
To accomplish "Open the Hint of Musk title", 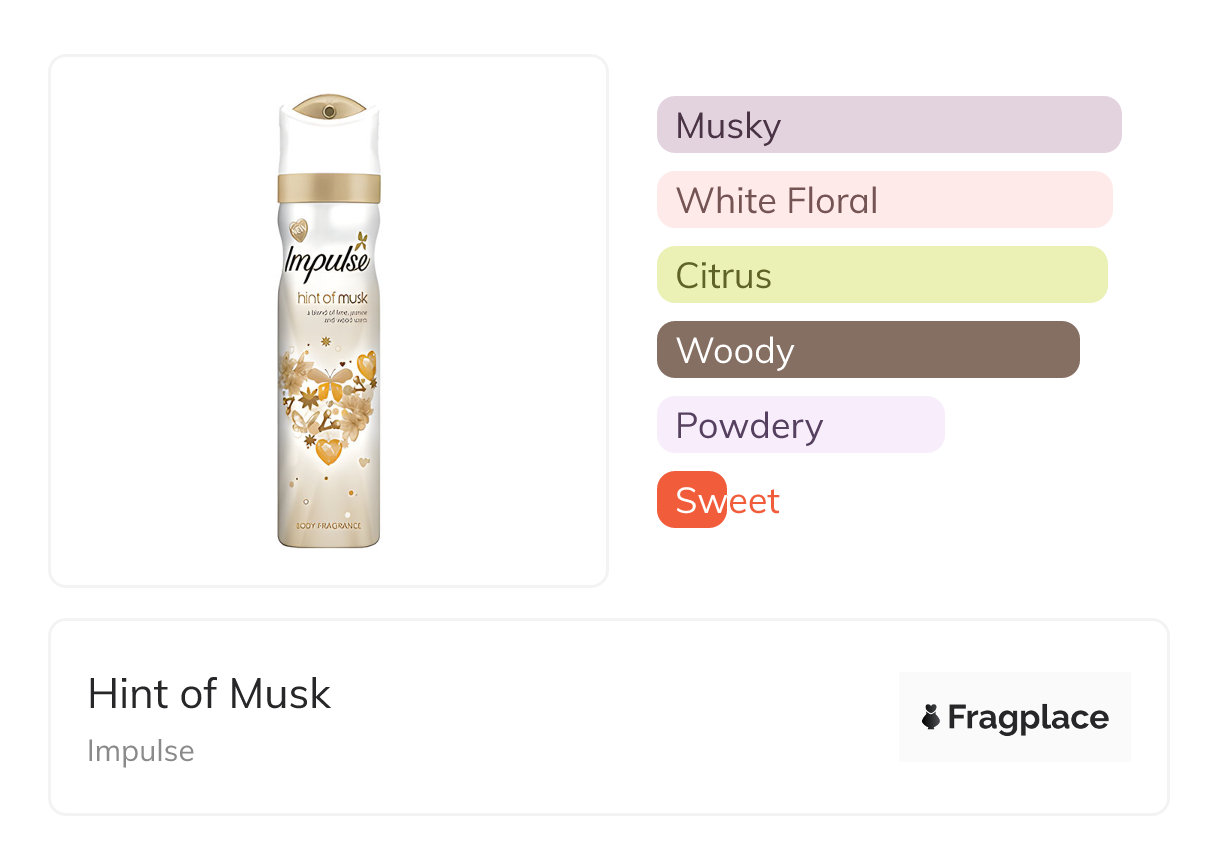I will coord(209,694).
